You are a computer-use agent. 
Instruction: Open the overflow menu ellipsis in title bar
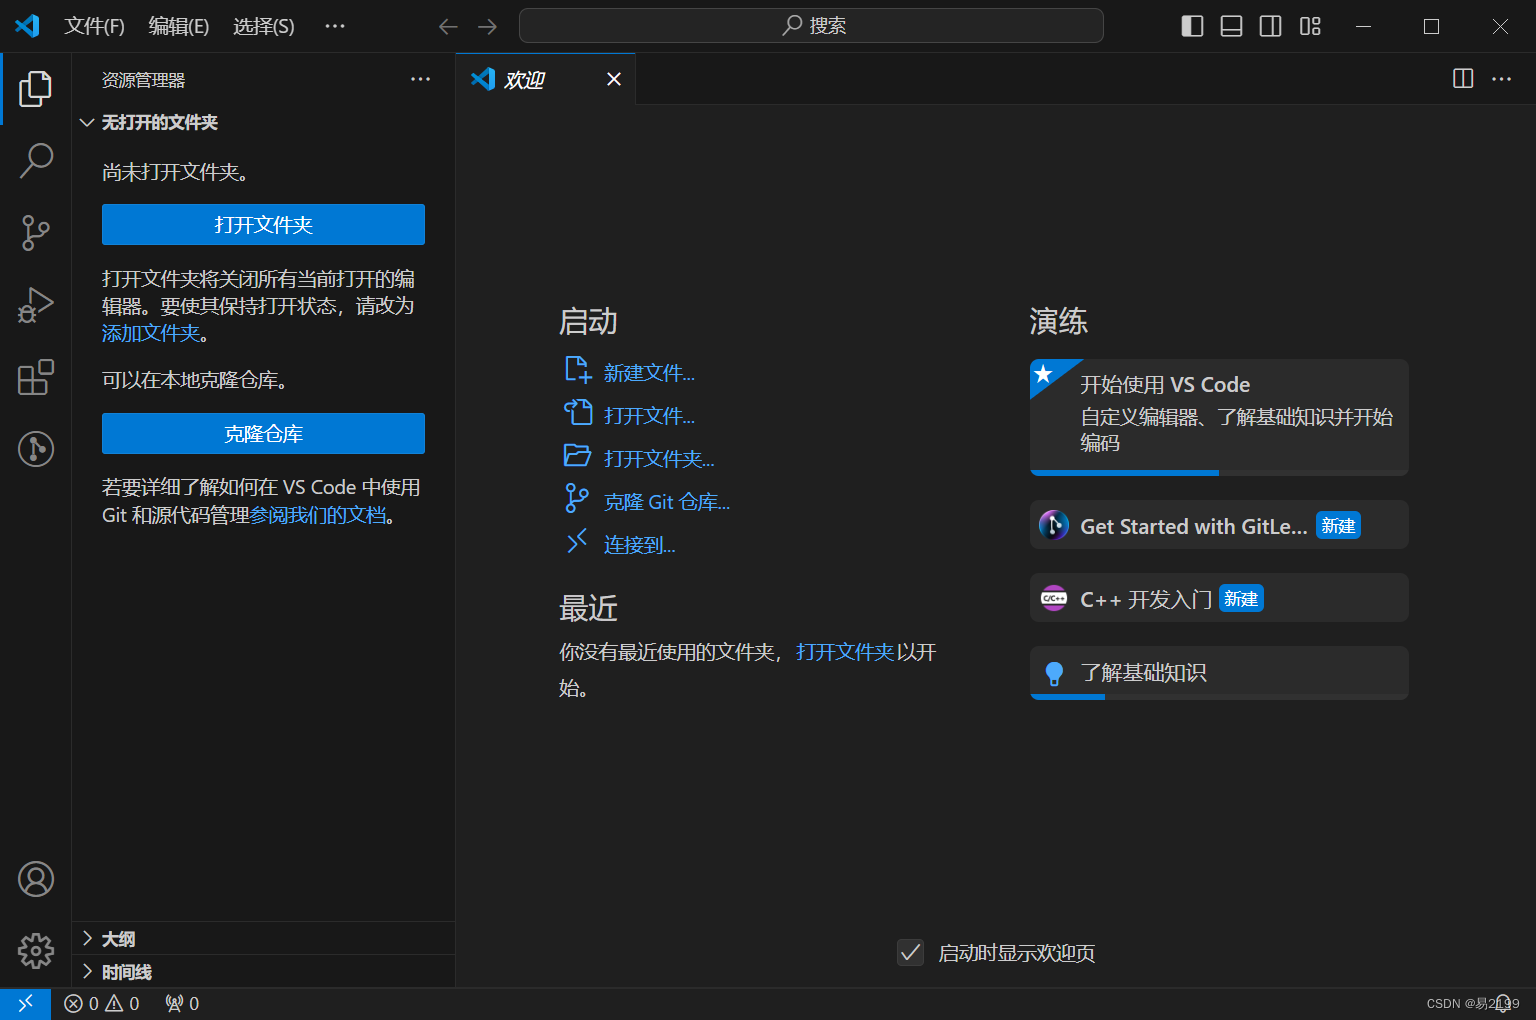335,26
